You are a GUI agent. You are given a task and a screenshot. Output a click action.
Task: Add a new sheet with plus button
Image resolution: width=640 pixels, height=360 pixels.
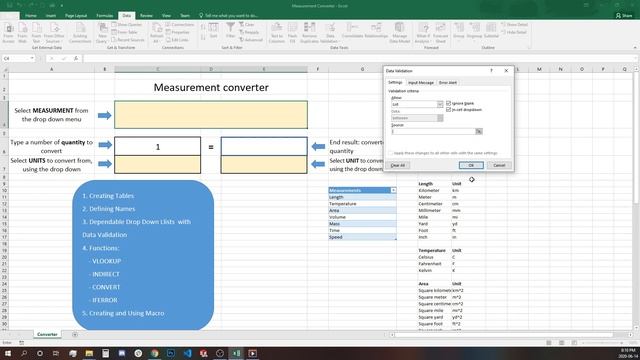(x=75, y=335)
